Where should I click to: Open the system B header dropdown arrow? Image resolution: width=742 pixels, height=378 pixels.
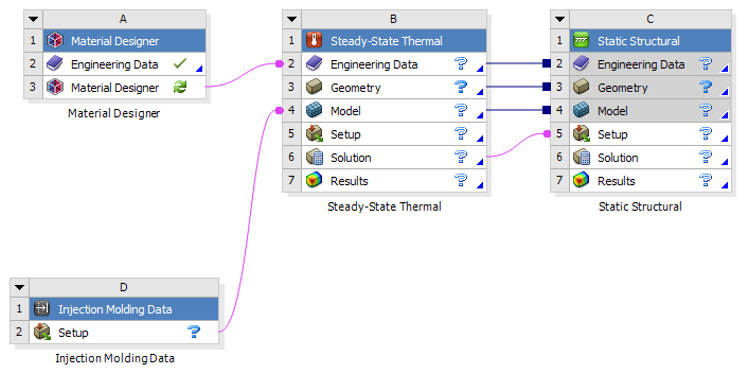292,19
